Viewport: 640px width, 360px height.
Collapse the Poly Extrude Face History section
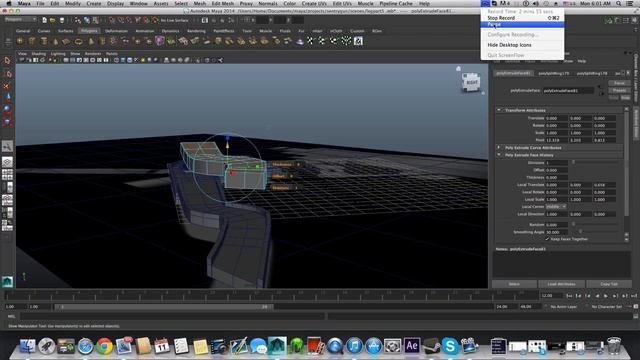coord(498,155)
